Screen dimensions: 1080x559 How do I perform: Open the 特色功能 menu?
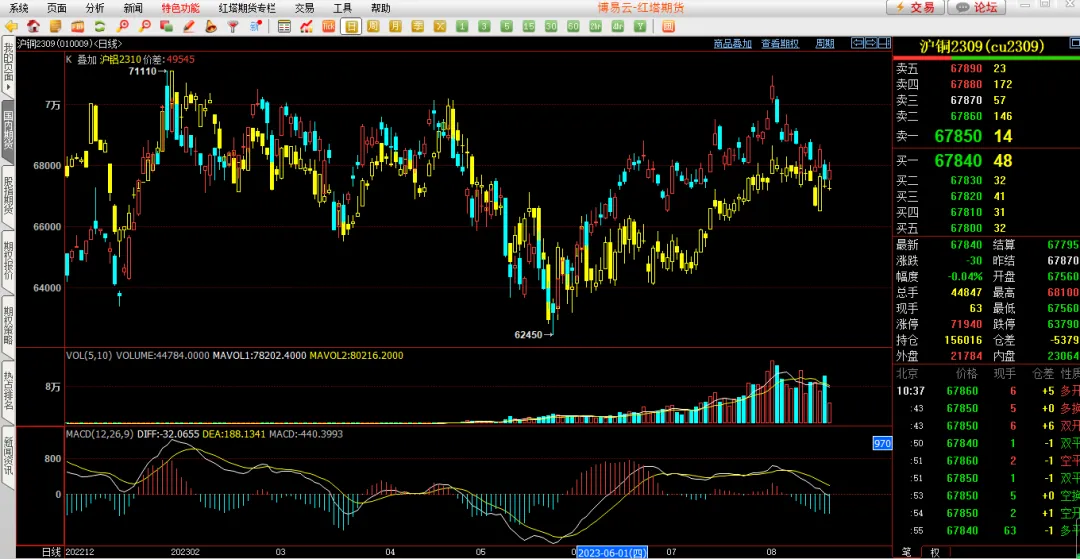point(180,8)
